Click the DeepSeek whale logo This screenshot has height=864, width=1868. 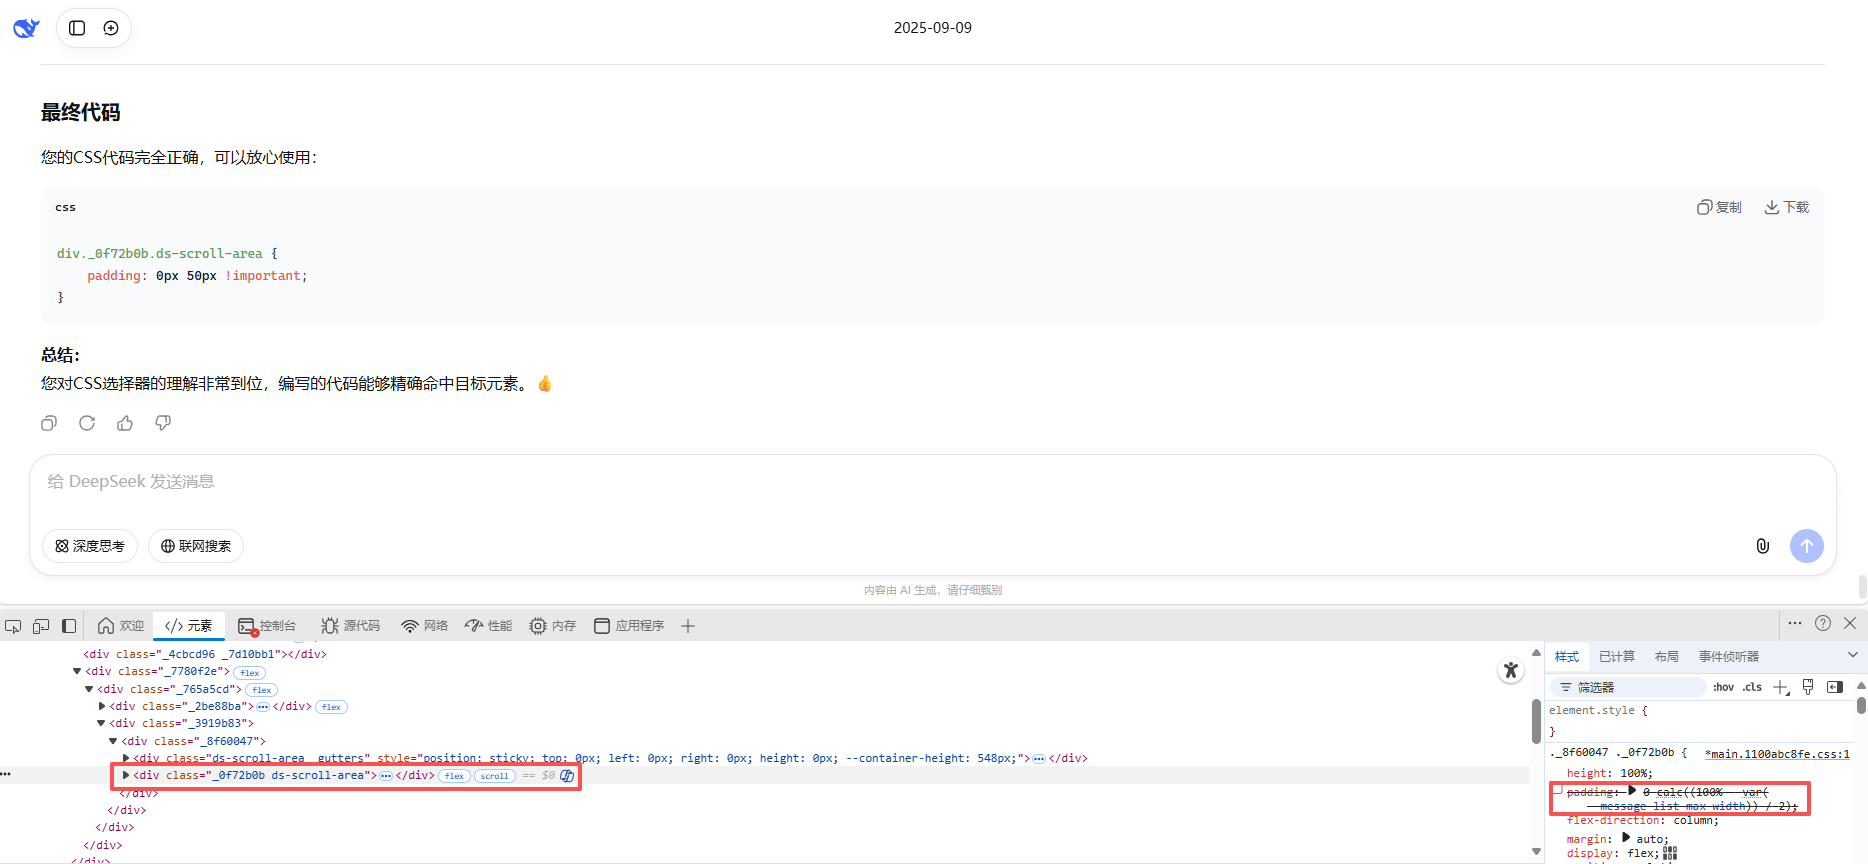point(26,28)
